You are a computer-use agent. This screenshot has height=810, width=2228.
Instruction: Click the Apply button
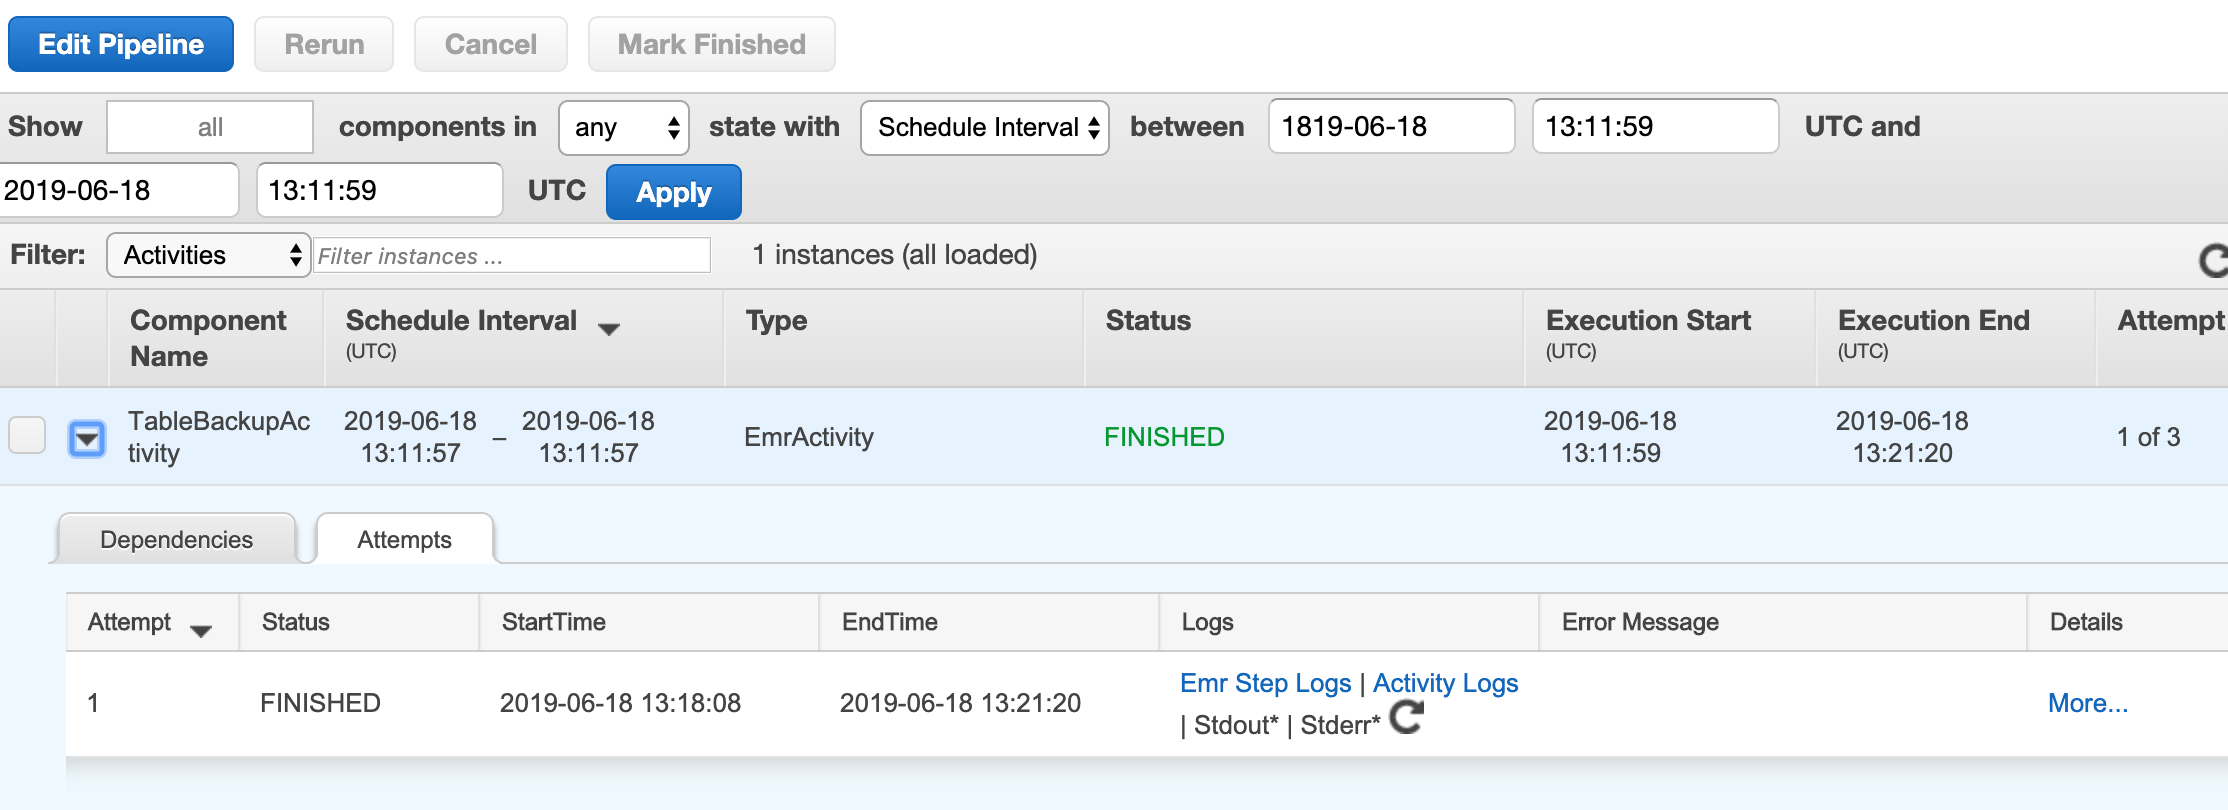point(674,192)
